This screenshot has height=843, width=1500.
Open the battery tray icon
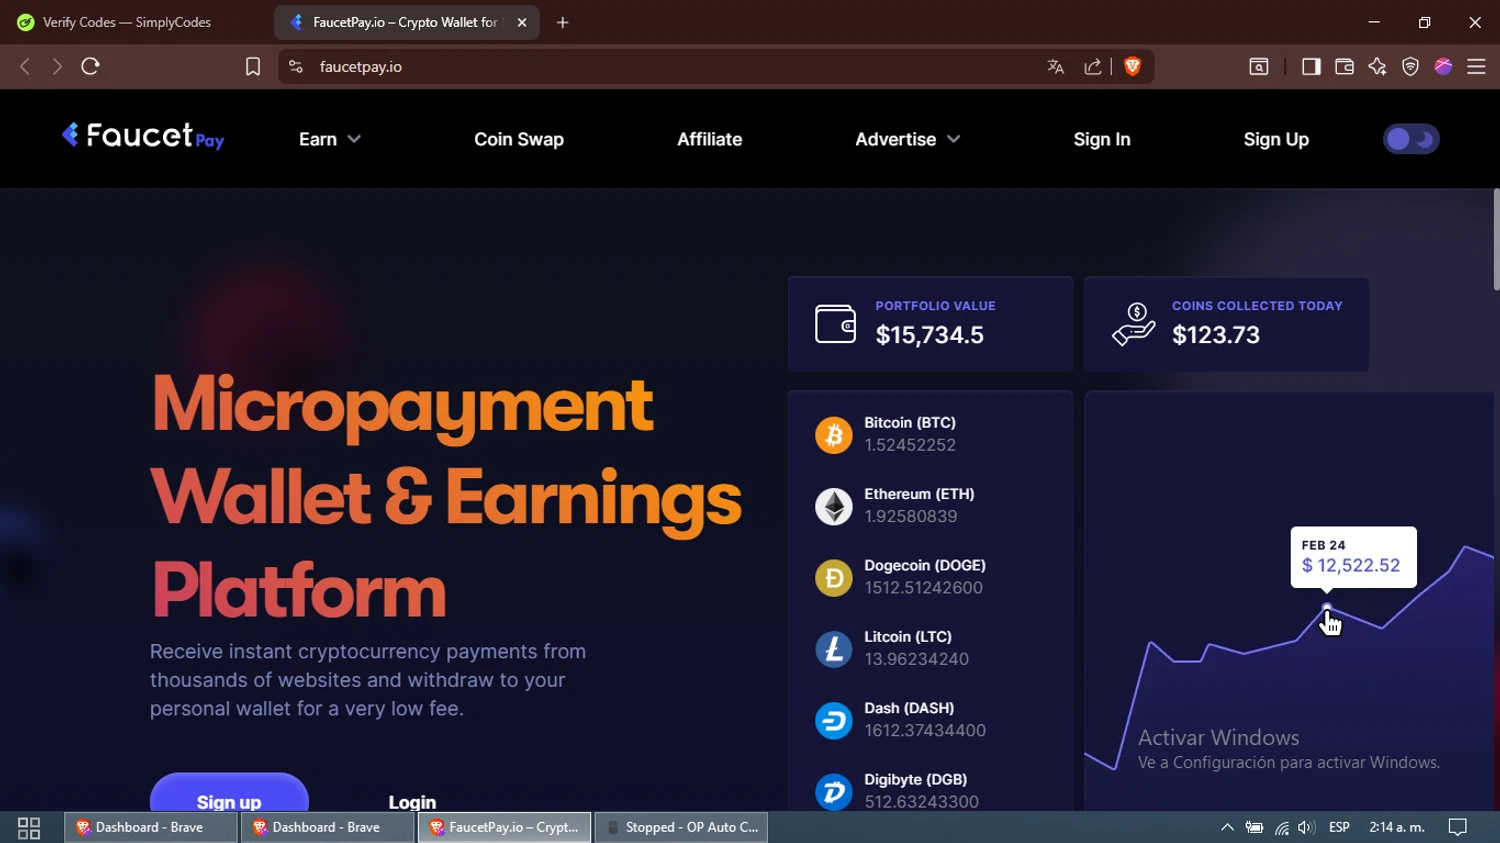[x=1254, y=827]
